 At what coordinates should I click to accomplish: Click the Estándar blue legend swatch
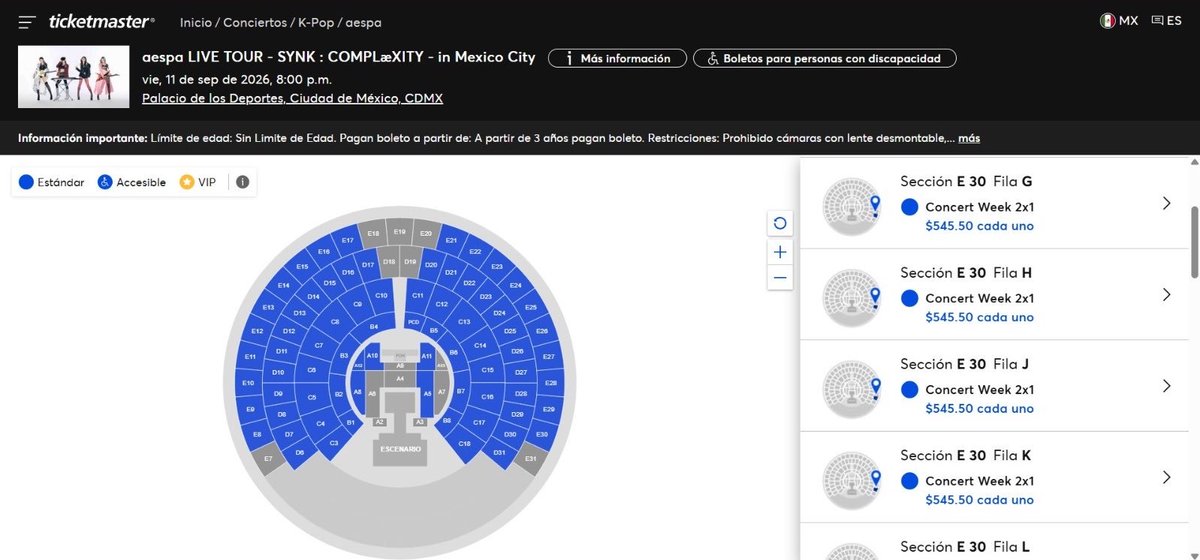click(x=26, y=182)
